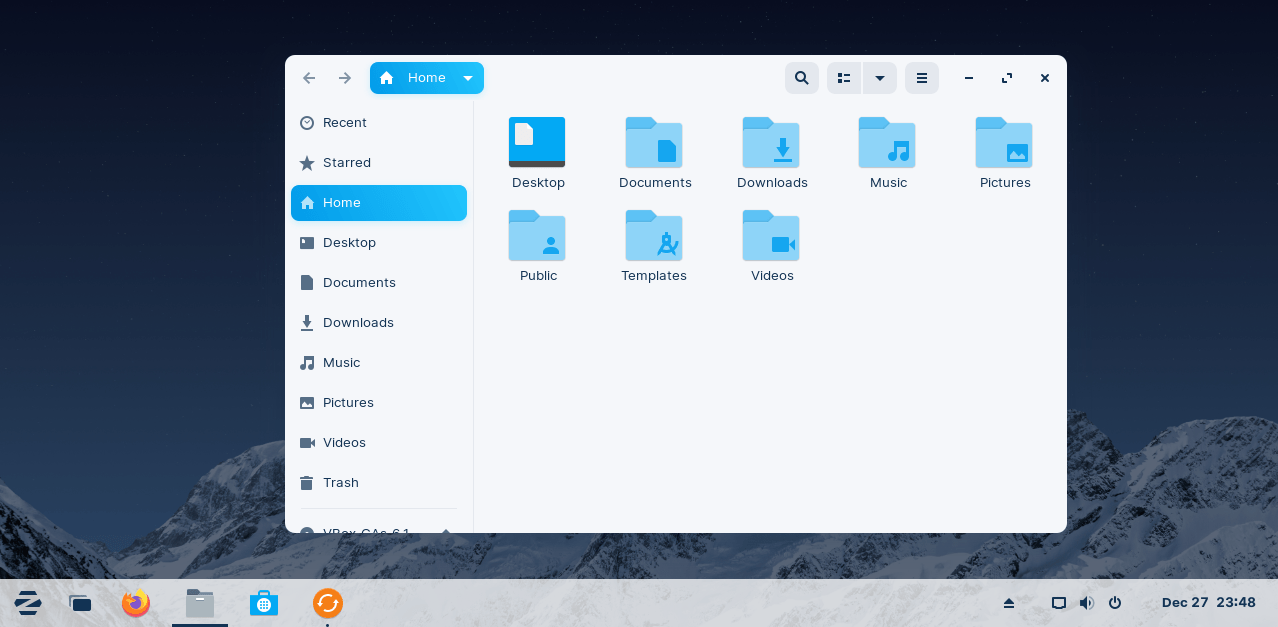Open the view sorting dropdown arrow
Viewport: 1278px width, 627px height.
(x=879, y=77)
